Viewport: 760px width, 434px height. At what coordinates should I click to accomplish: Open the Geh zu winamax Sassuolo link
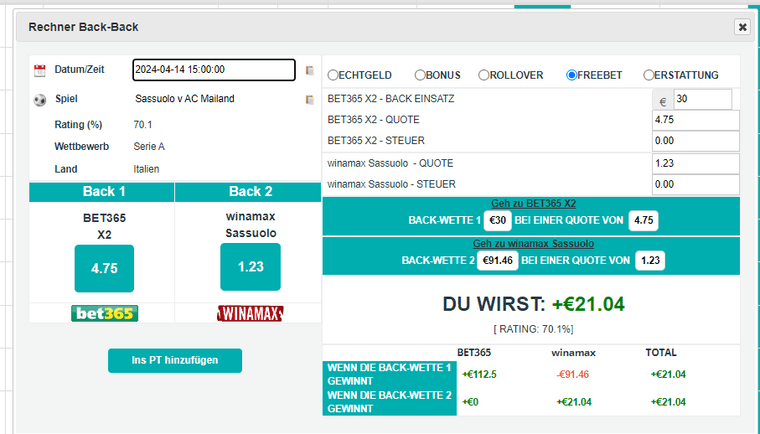pos(533,243)
